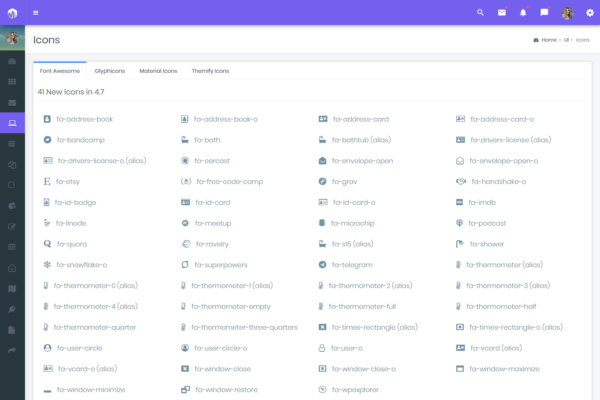Select the fa-address-card-o label text
This screenshot has height=400, width=600.
tap(502, 119)
